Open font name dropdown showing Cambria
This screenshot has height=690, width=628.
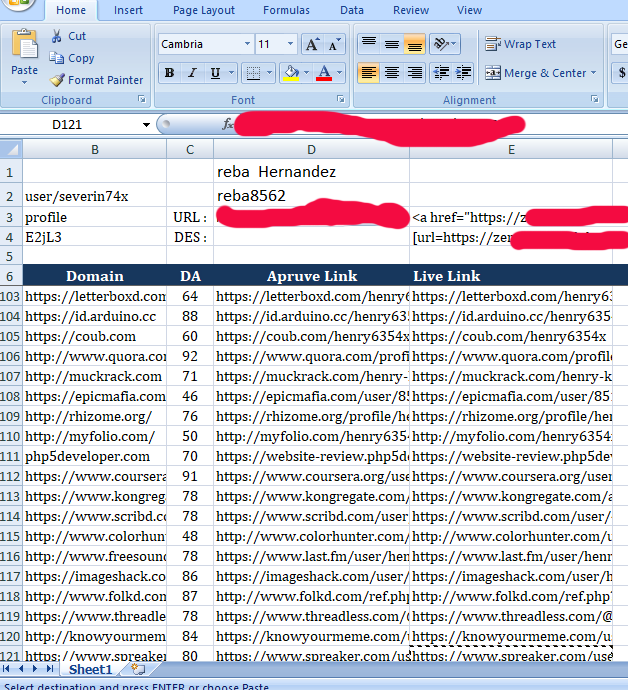tap(247, 44)
